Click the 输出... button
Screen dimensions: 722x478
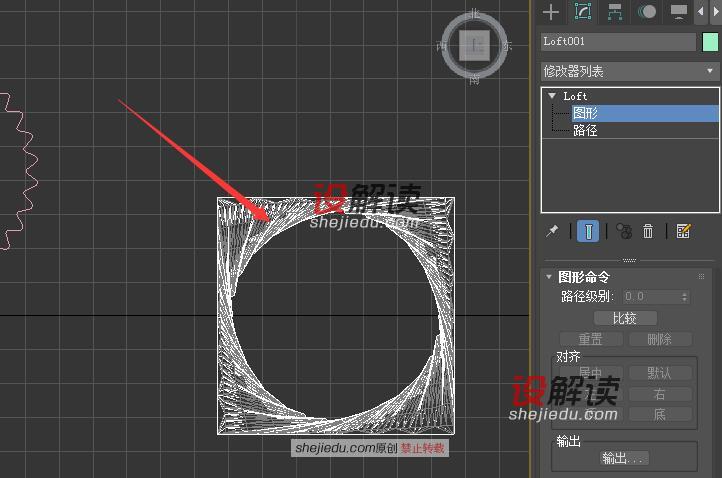624,458
